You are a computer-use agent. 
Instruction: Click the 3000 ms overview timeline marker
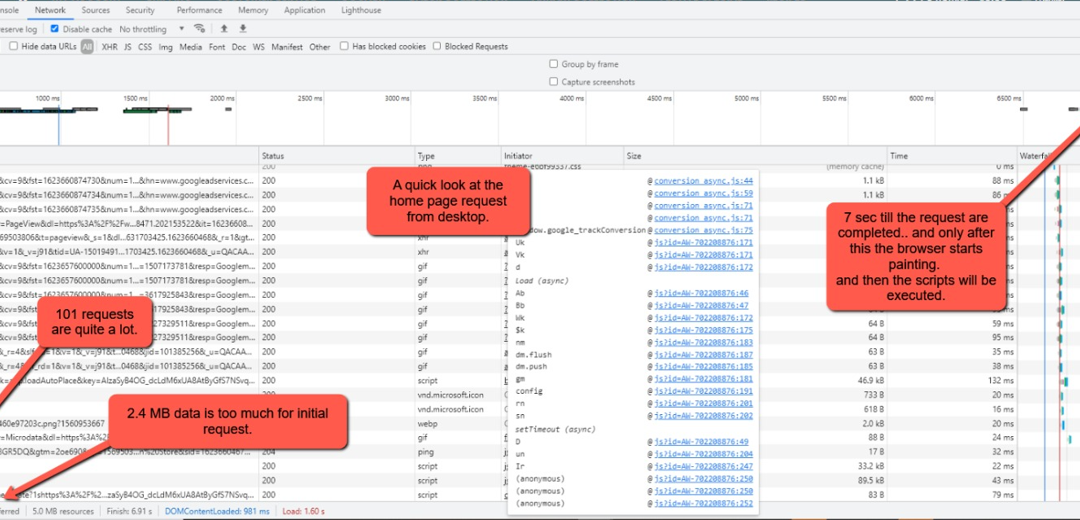(x=397, y=99)
